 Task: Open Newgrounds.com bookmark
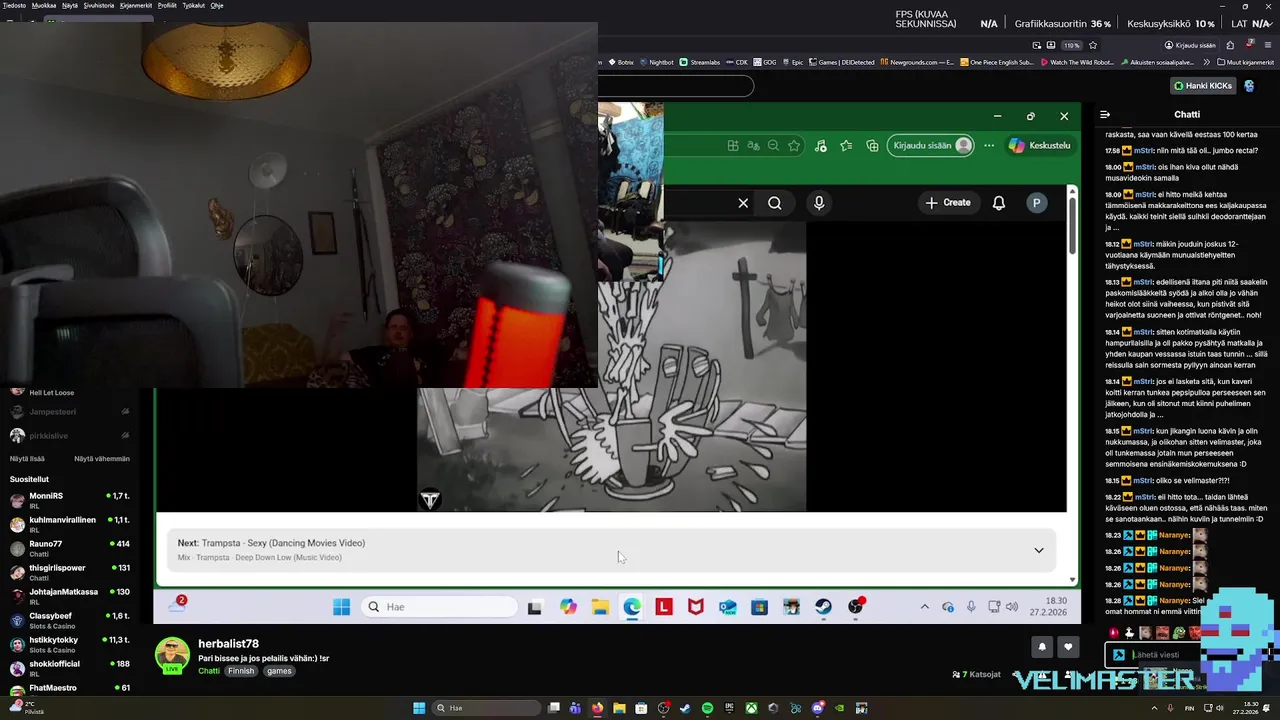[917, 62]
